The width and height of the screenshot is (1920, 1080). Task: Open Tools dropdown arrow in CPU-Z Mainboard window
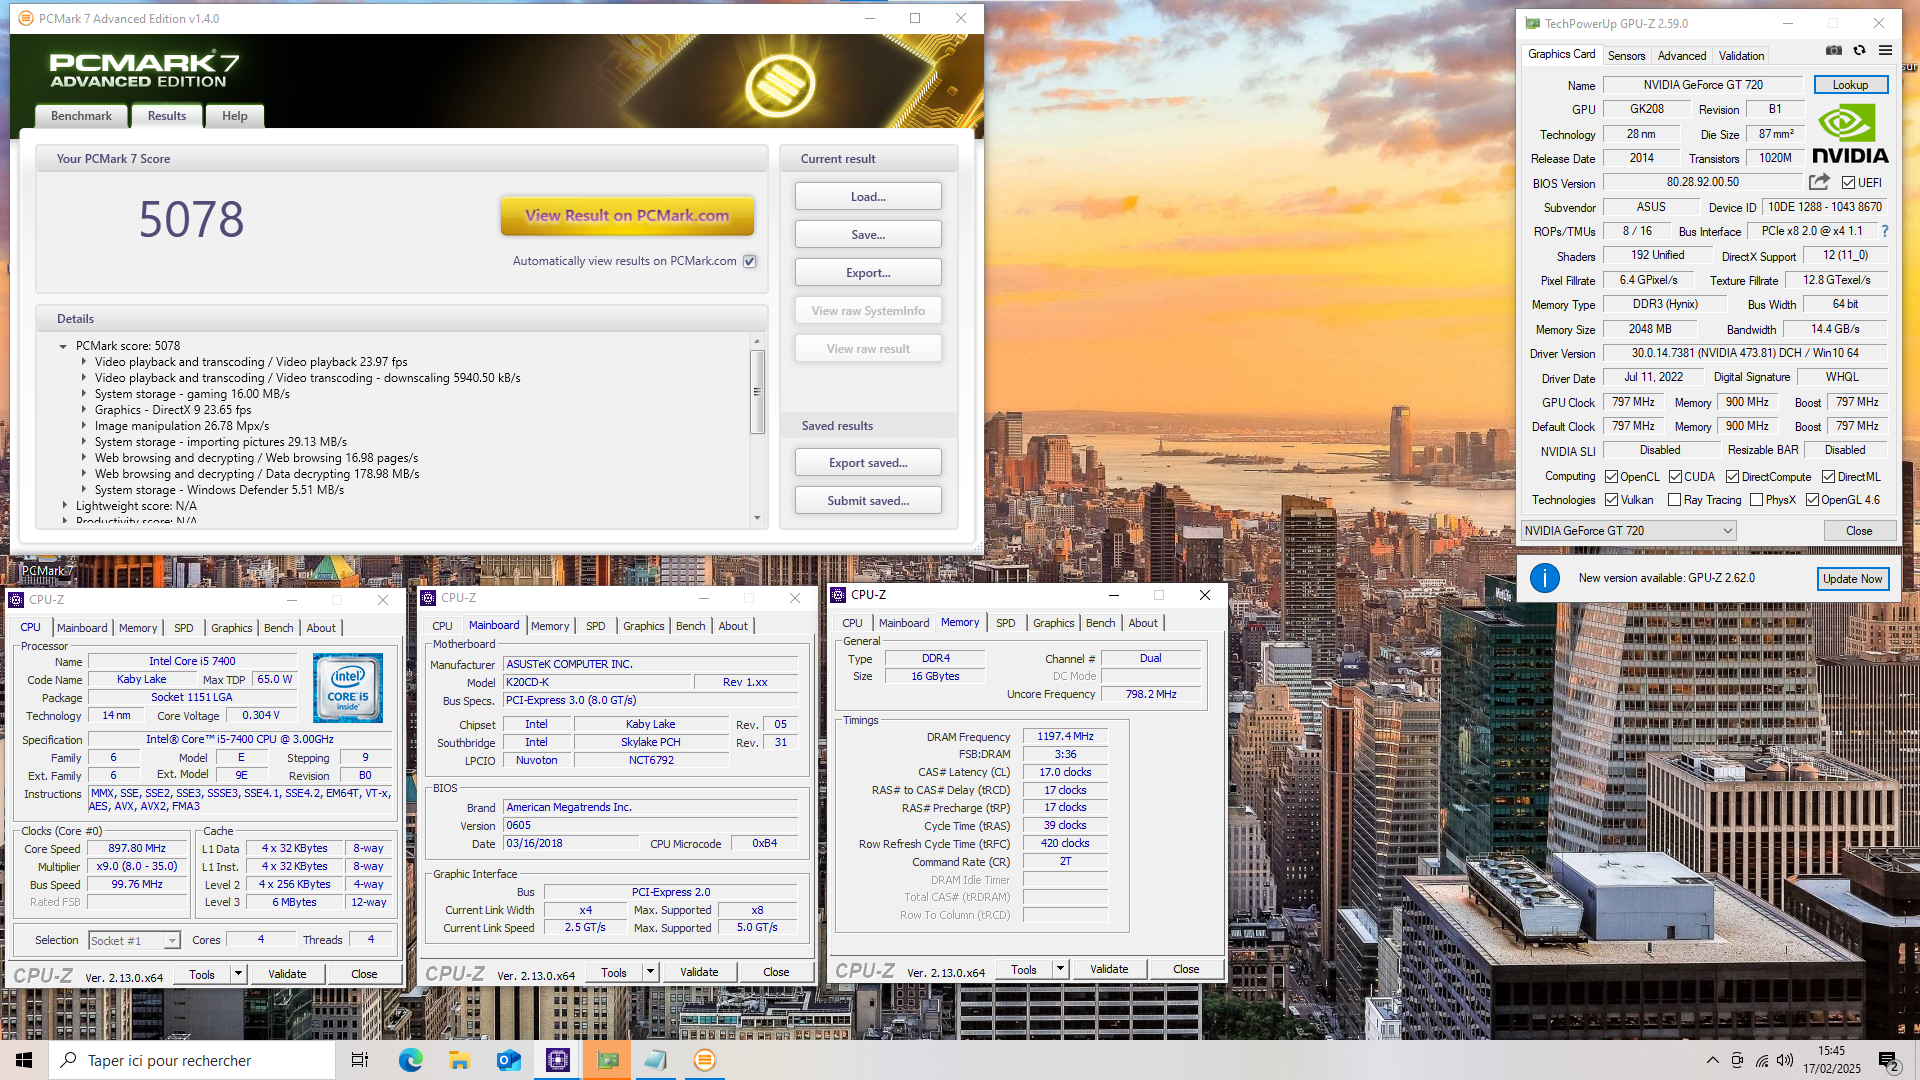650,972
